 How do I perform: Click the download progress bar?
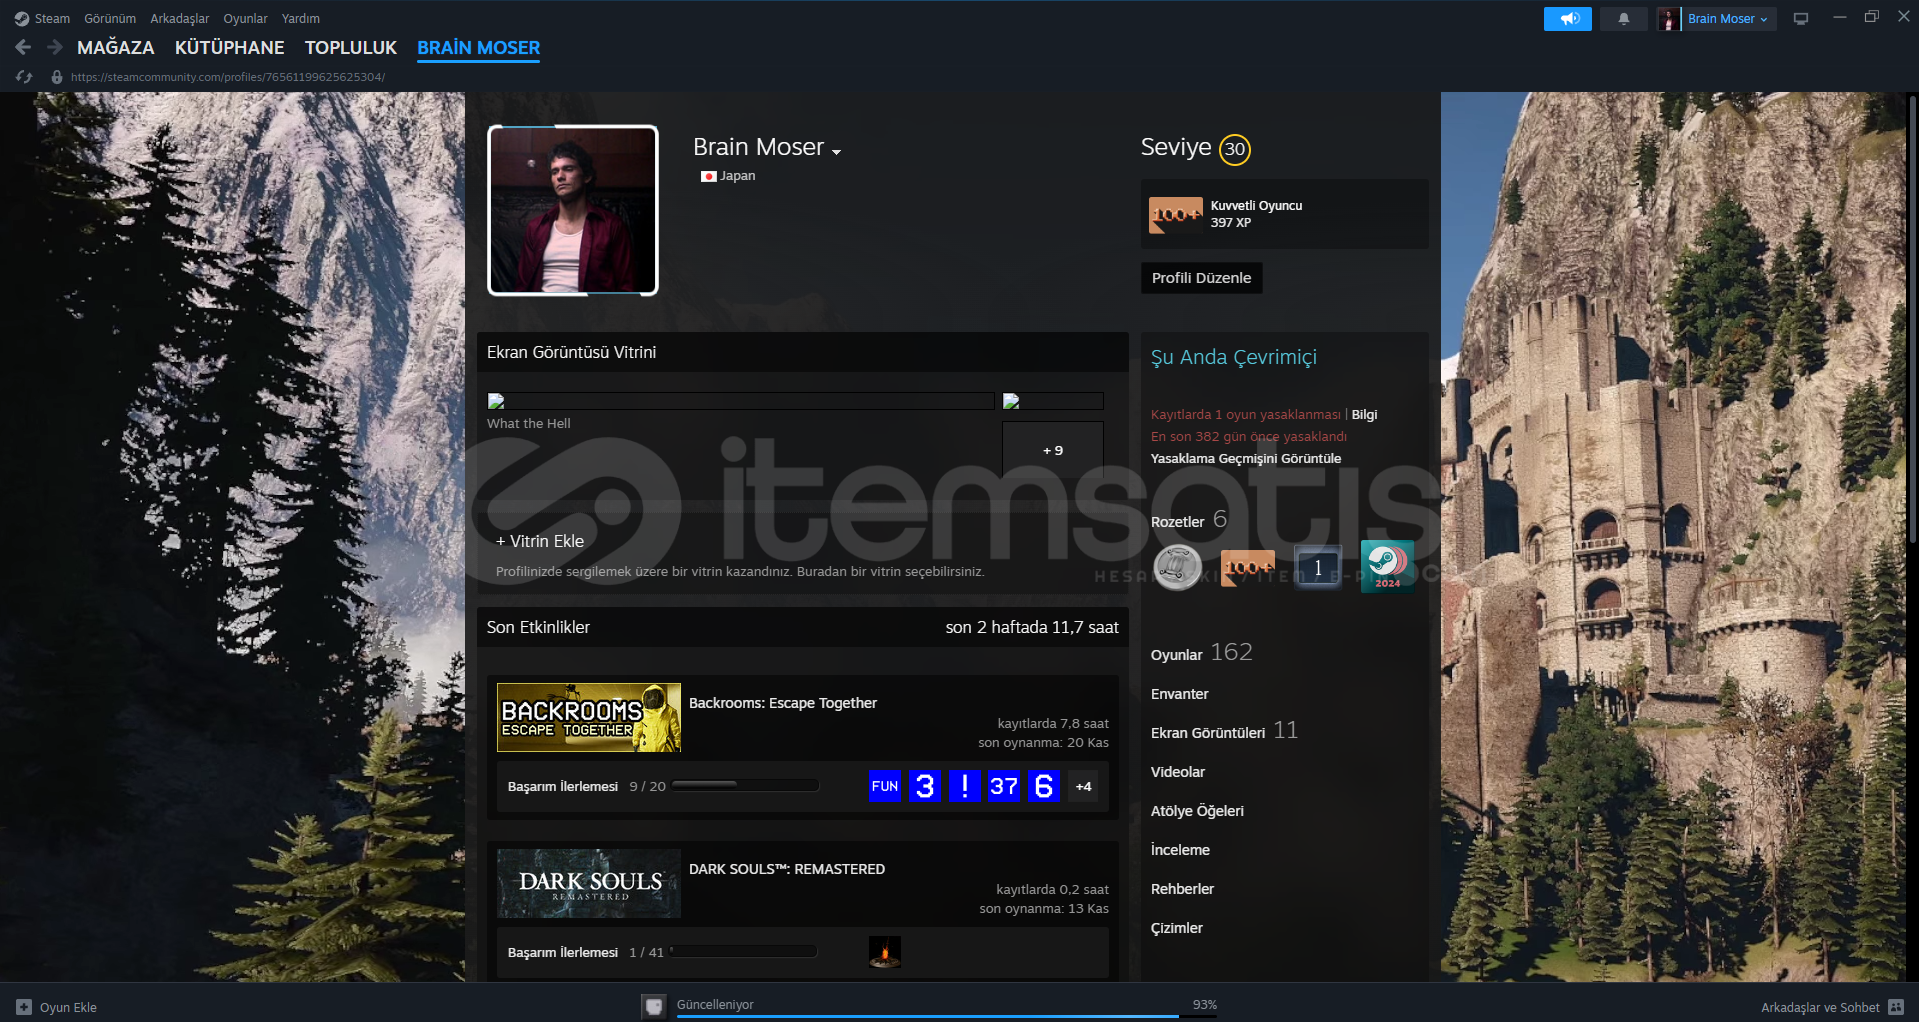tap(927, 1014)
